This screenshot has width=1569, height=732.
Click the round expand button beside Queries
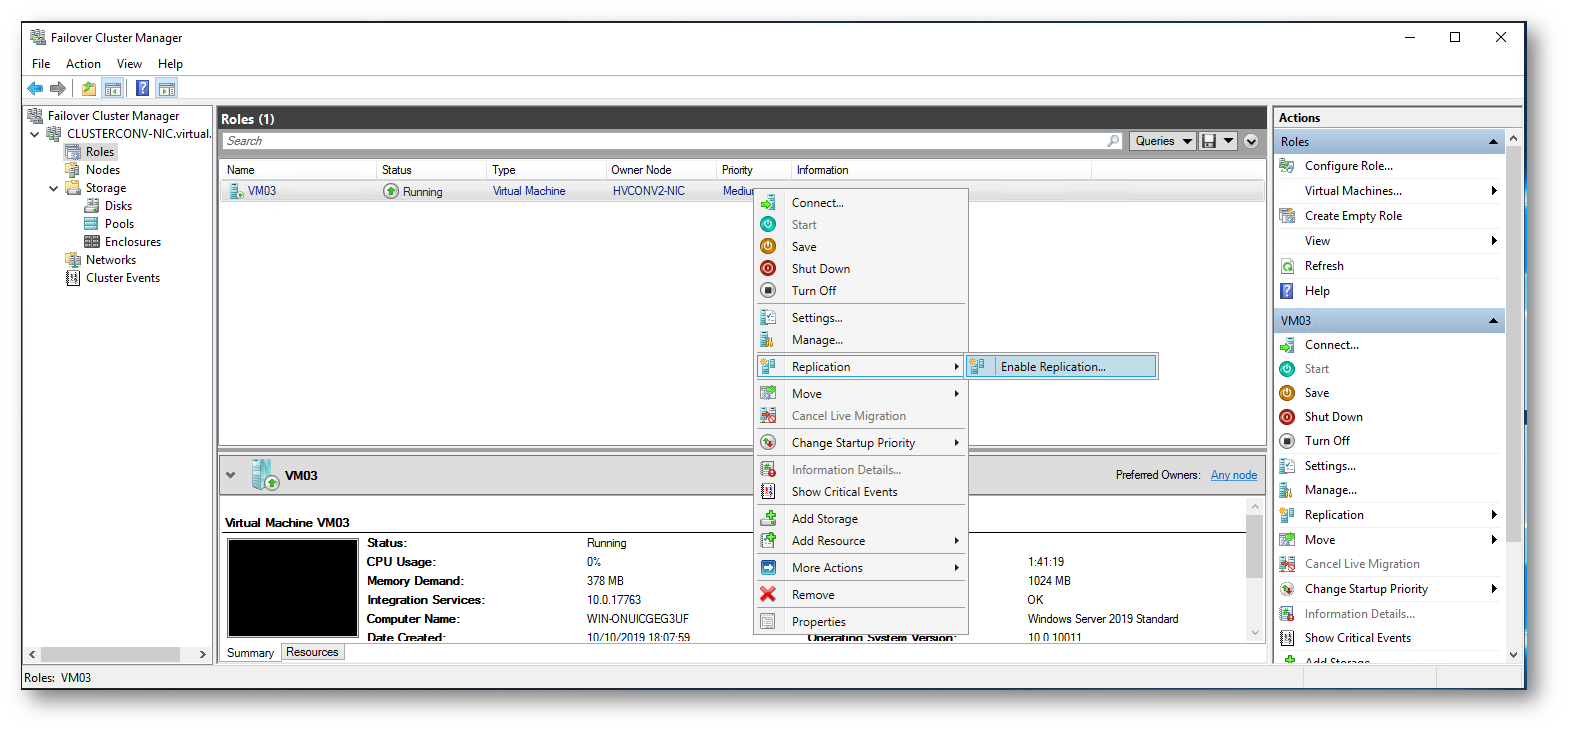click(x=1251, y=141)
